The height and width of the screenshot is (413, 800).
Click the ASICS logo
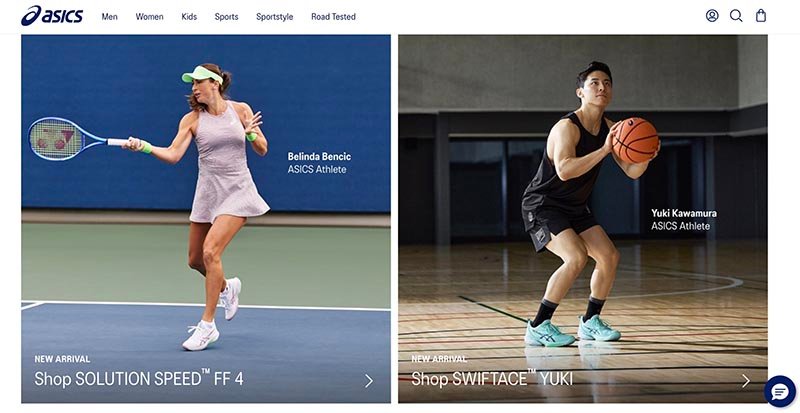pyautogui.click(x=52, y=16)
